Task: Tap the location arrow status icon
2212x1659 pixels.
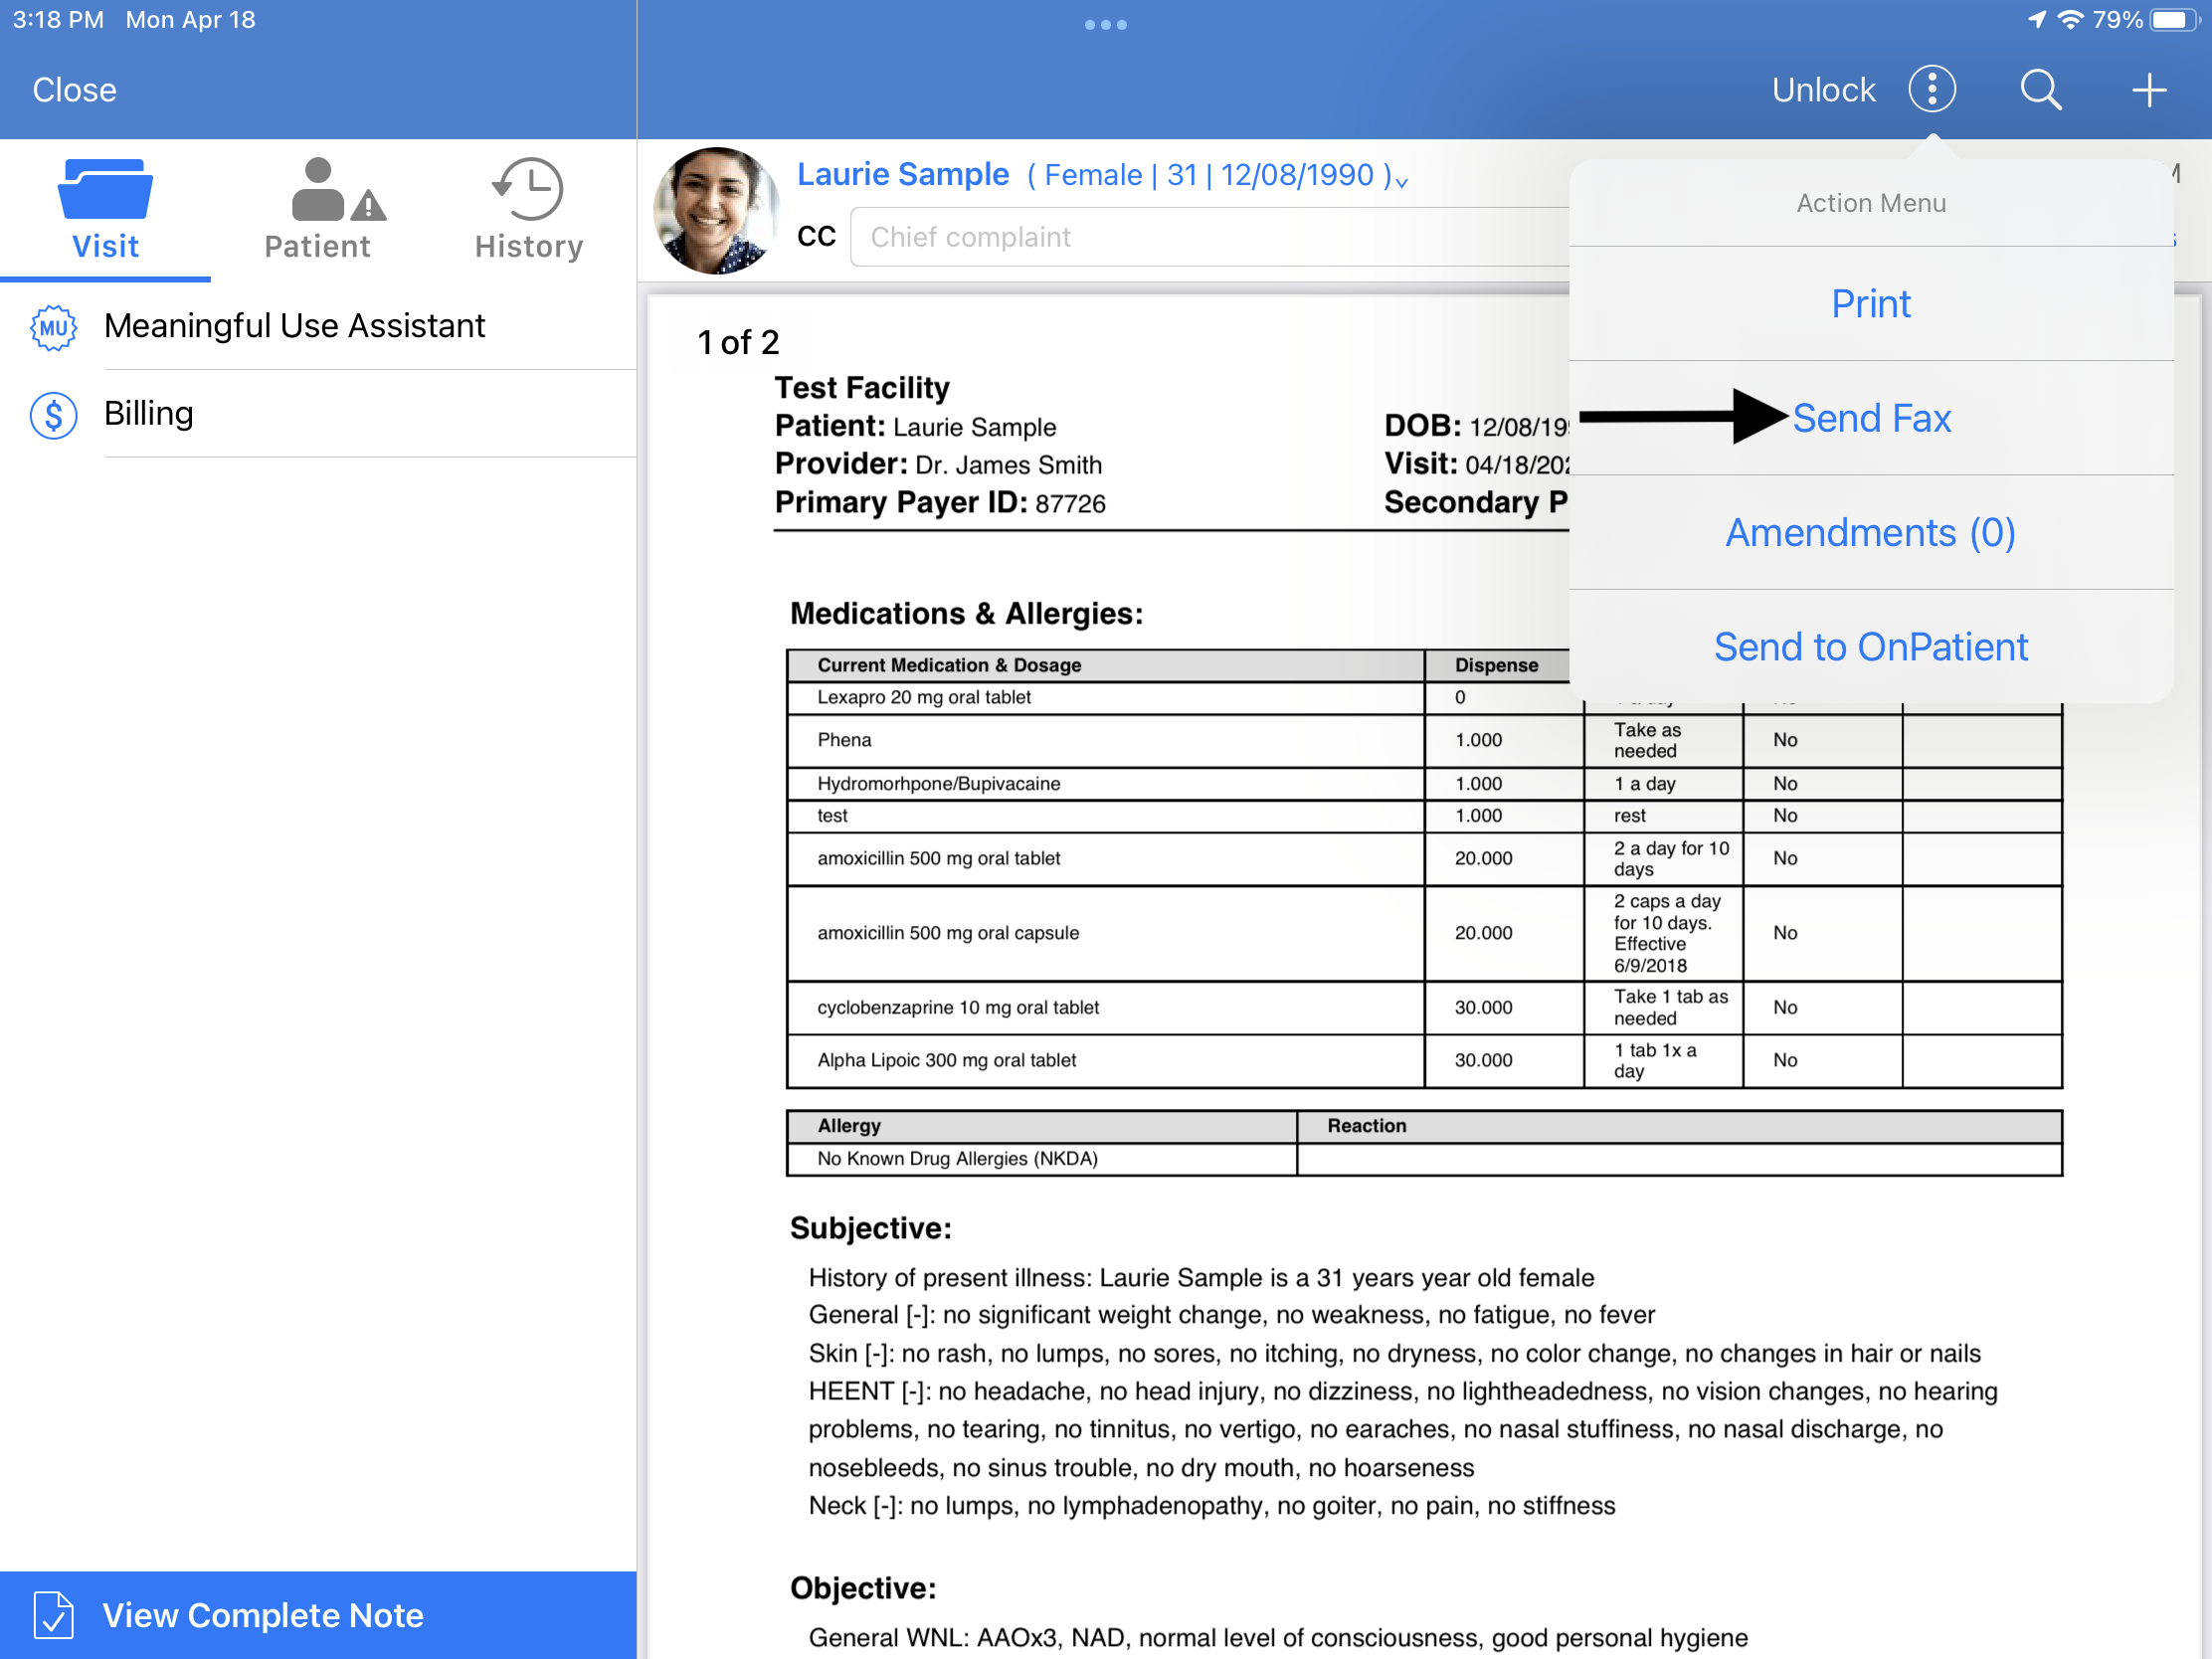Action: click(2036, 20)
